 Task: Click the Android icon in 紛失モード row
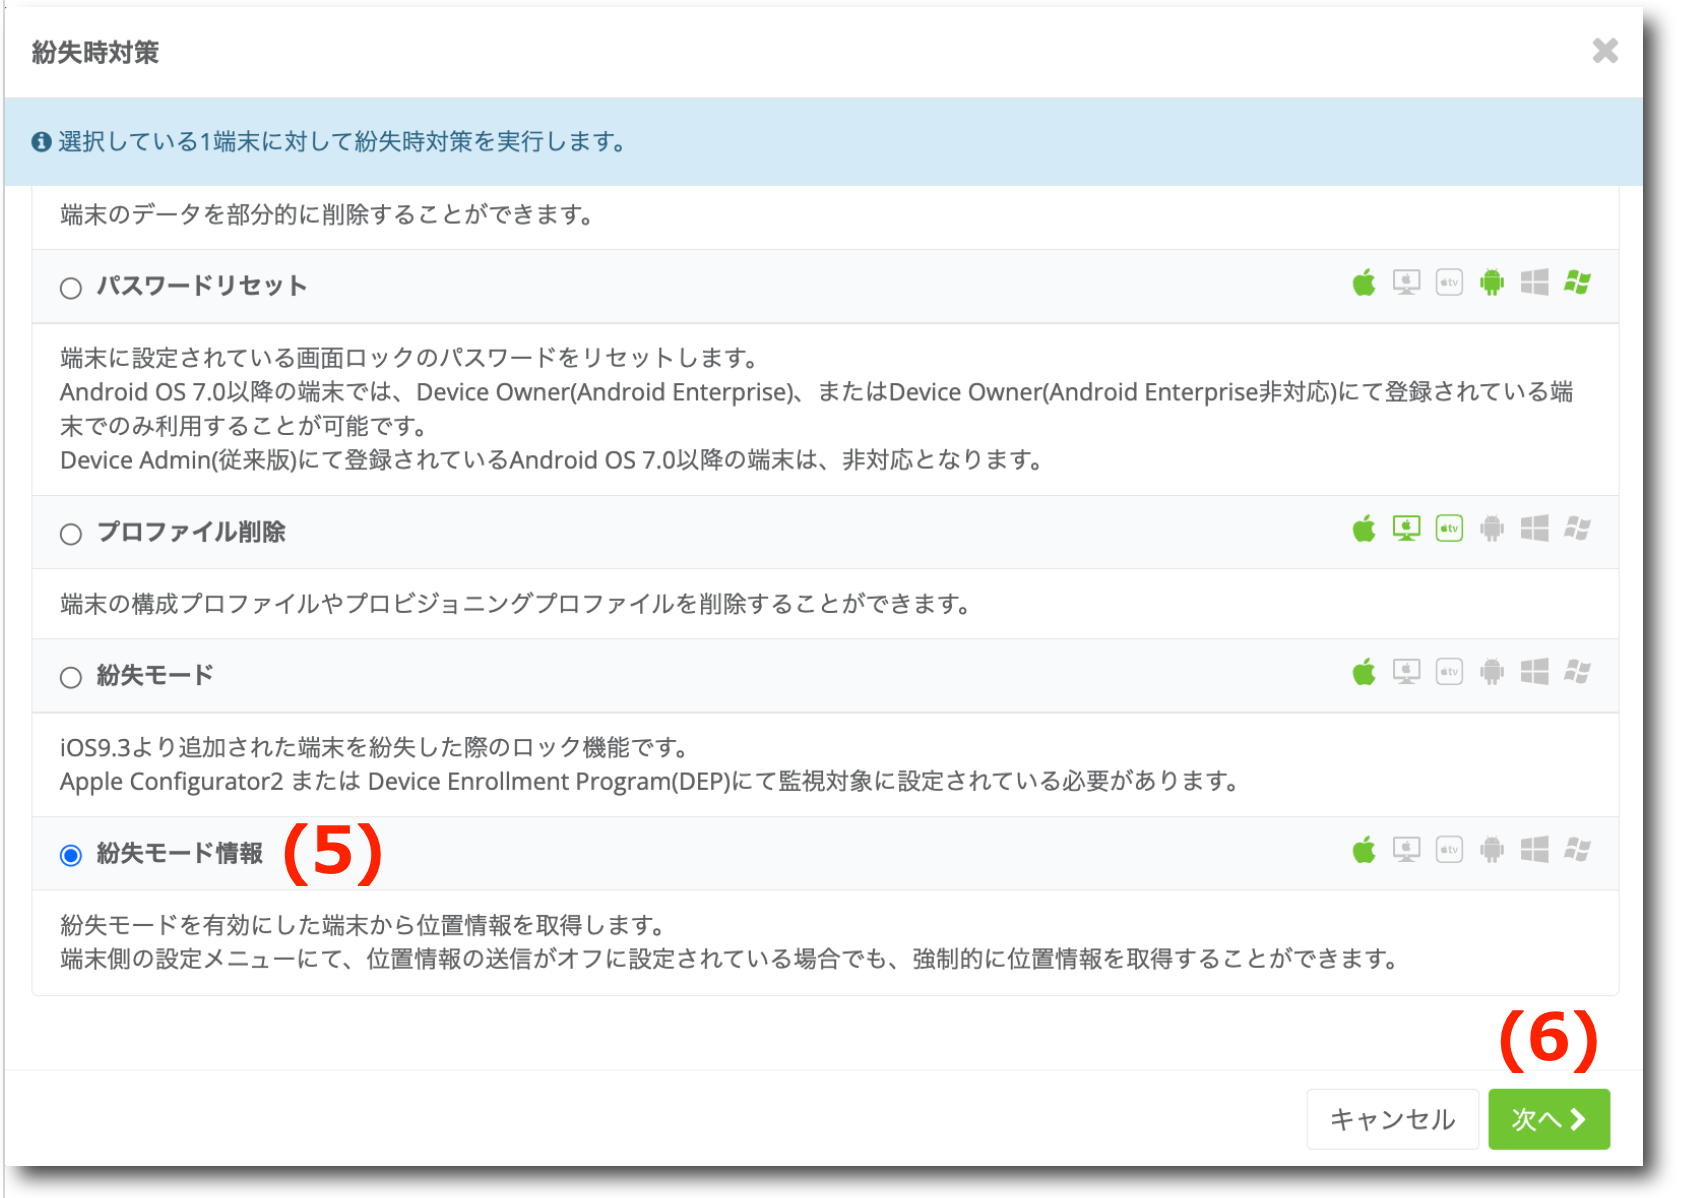(x=1492, y=672)
